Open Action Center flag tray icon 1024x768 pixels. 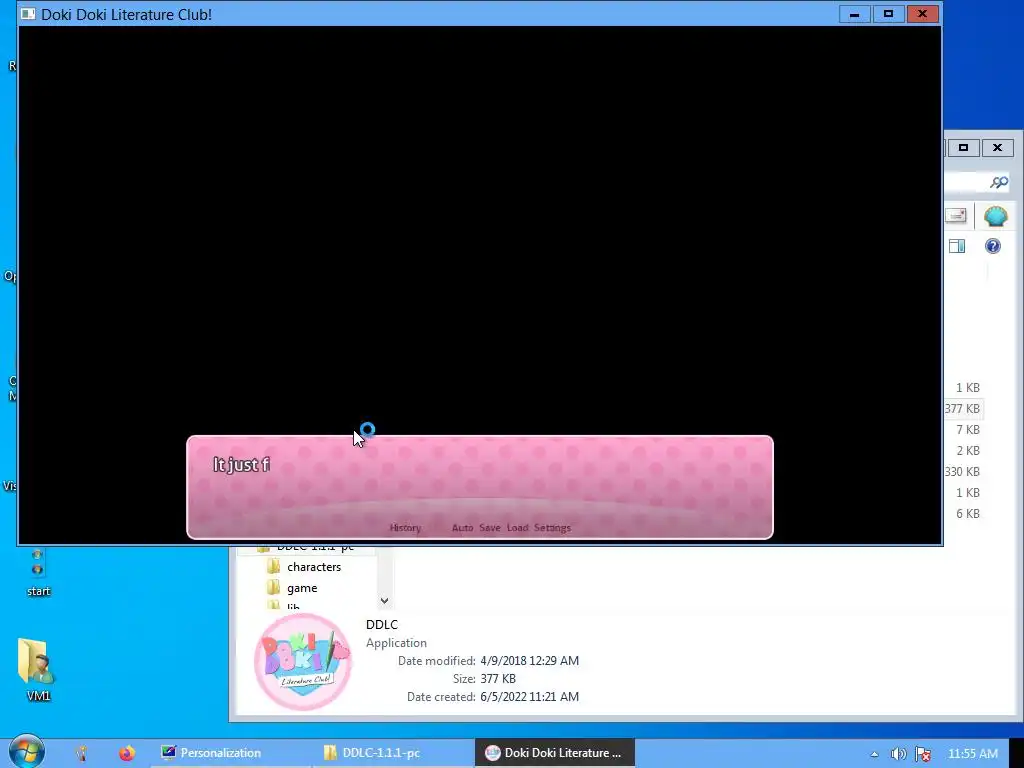click(x=923, y=754)
